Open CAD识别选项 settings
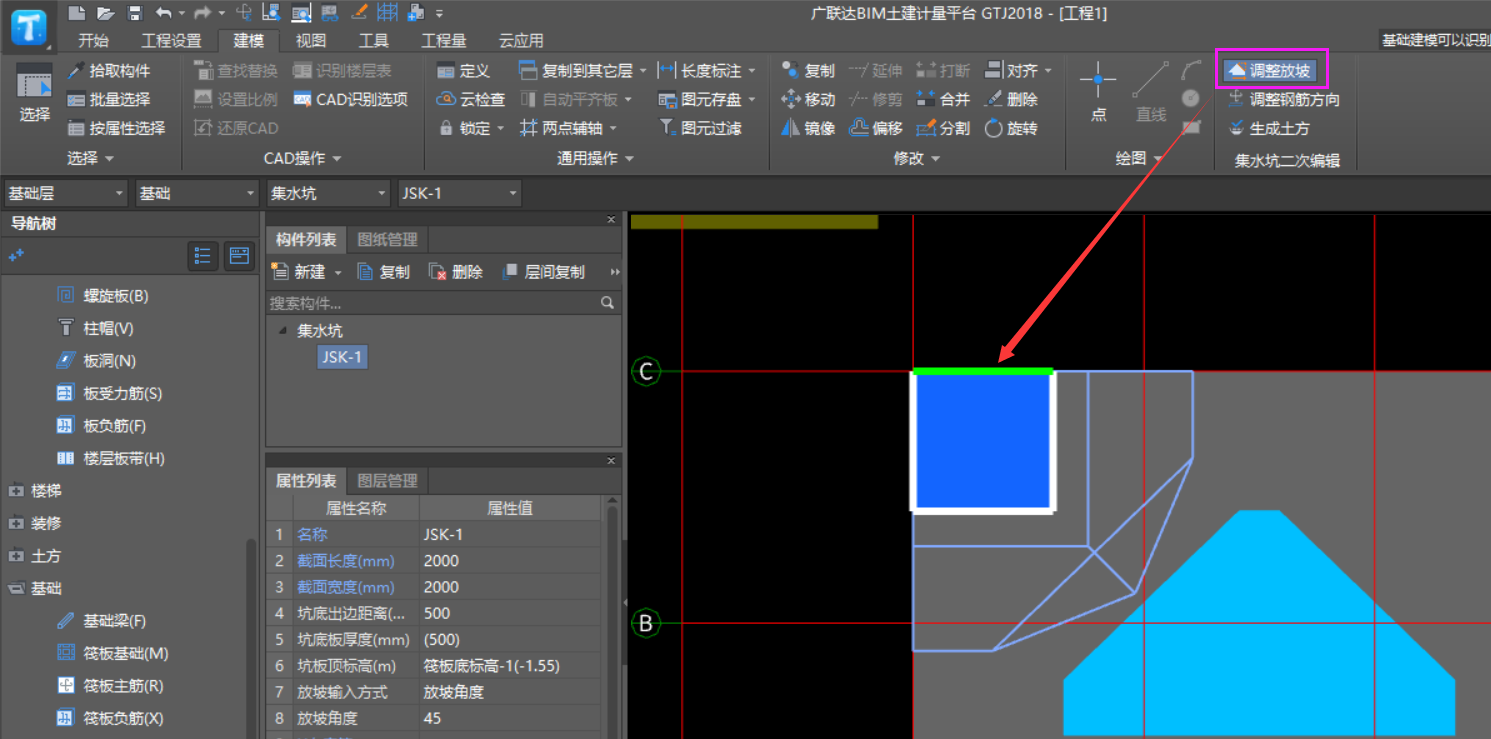1491x739 pixels. (351, 100)
